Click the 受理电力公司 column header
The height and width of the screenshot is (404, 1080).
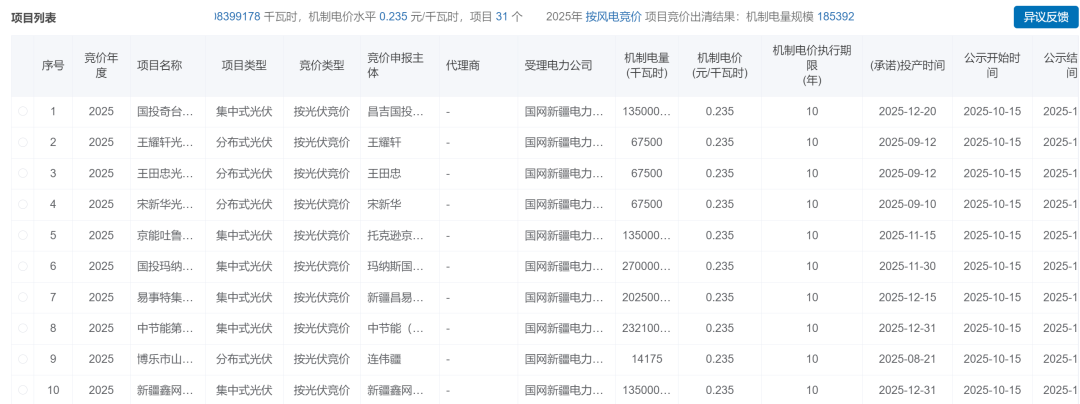tap(567, 66)
